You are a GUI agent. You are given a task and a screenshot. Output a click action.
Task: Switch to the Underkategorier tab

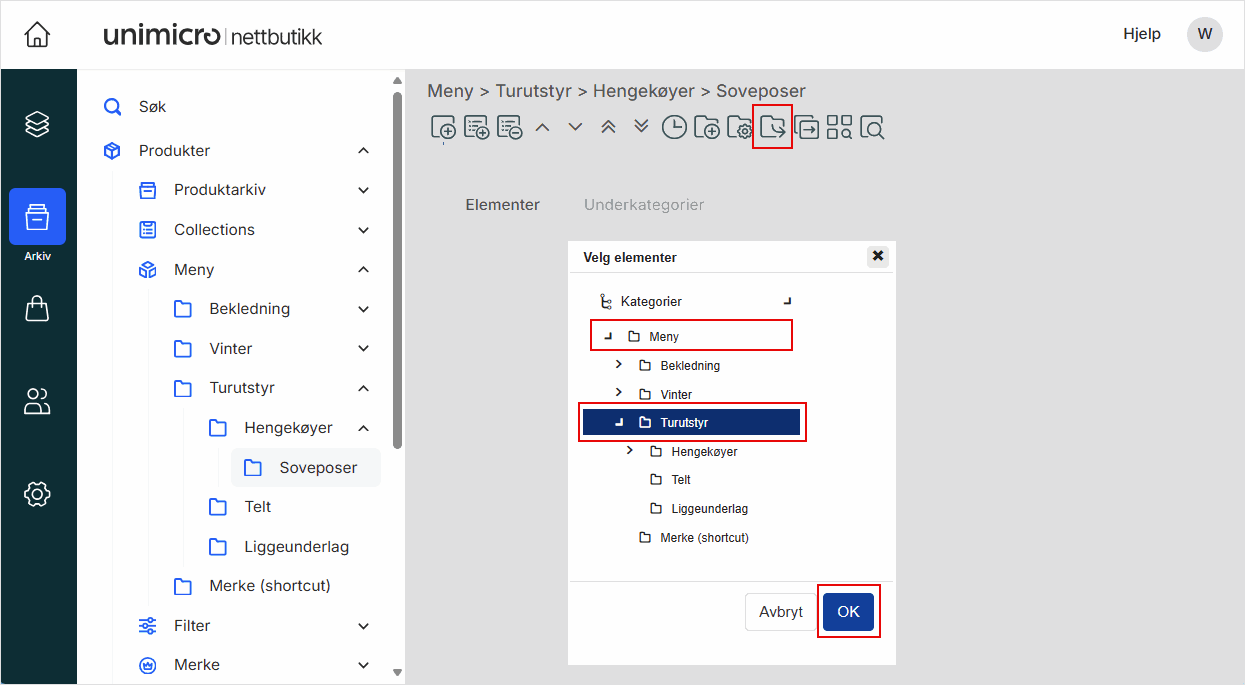pos(644,205)
